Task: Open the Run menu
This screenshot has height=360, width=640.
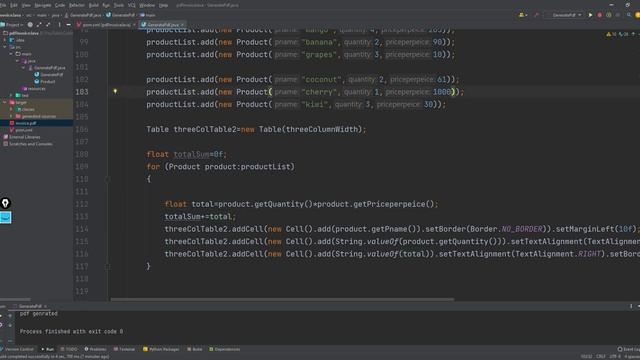Action: point(106,5)
